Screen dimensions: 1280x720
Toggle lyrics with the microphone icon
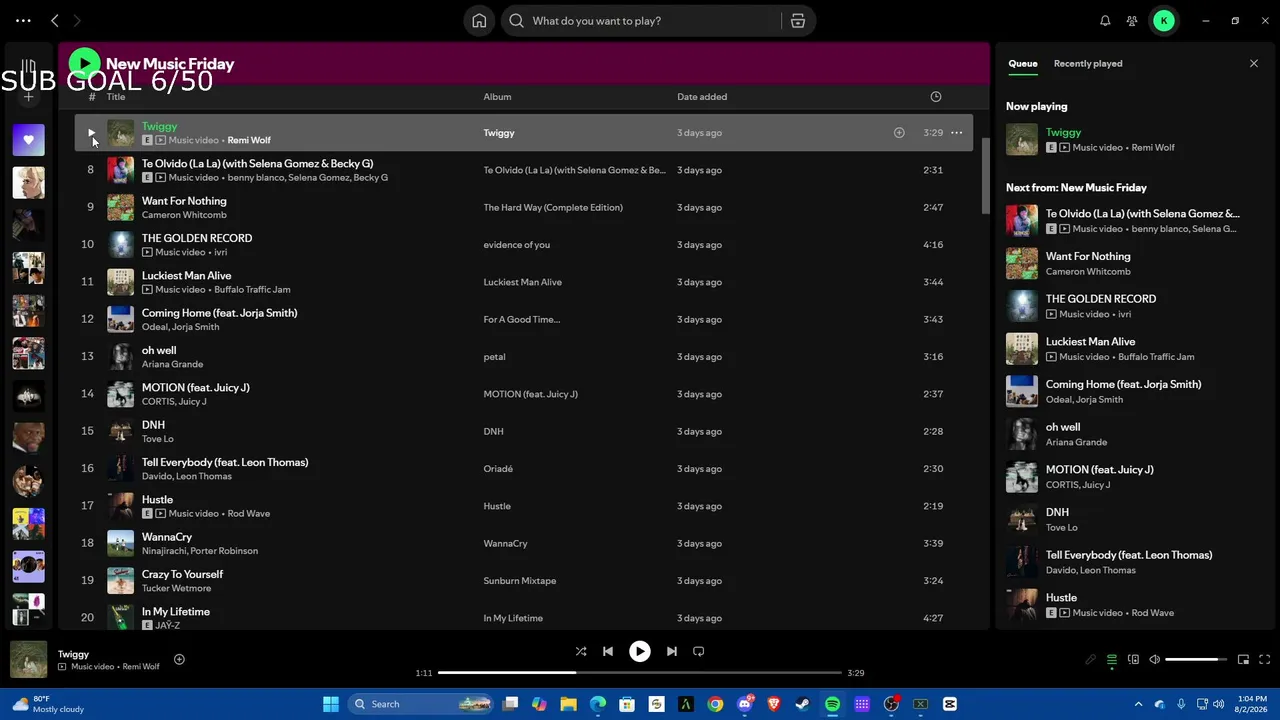coord(1091,660)
